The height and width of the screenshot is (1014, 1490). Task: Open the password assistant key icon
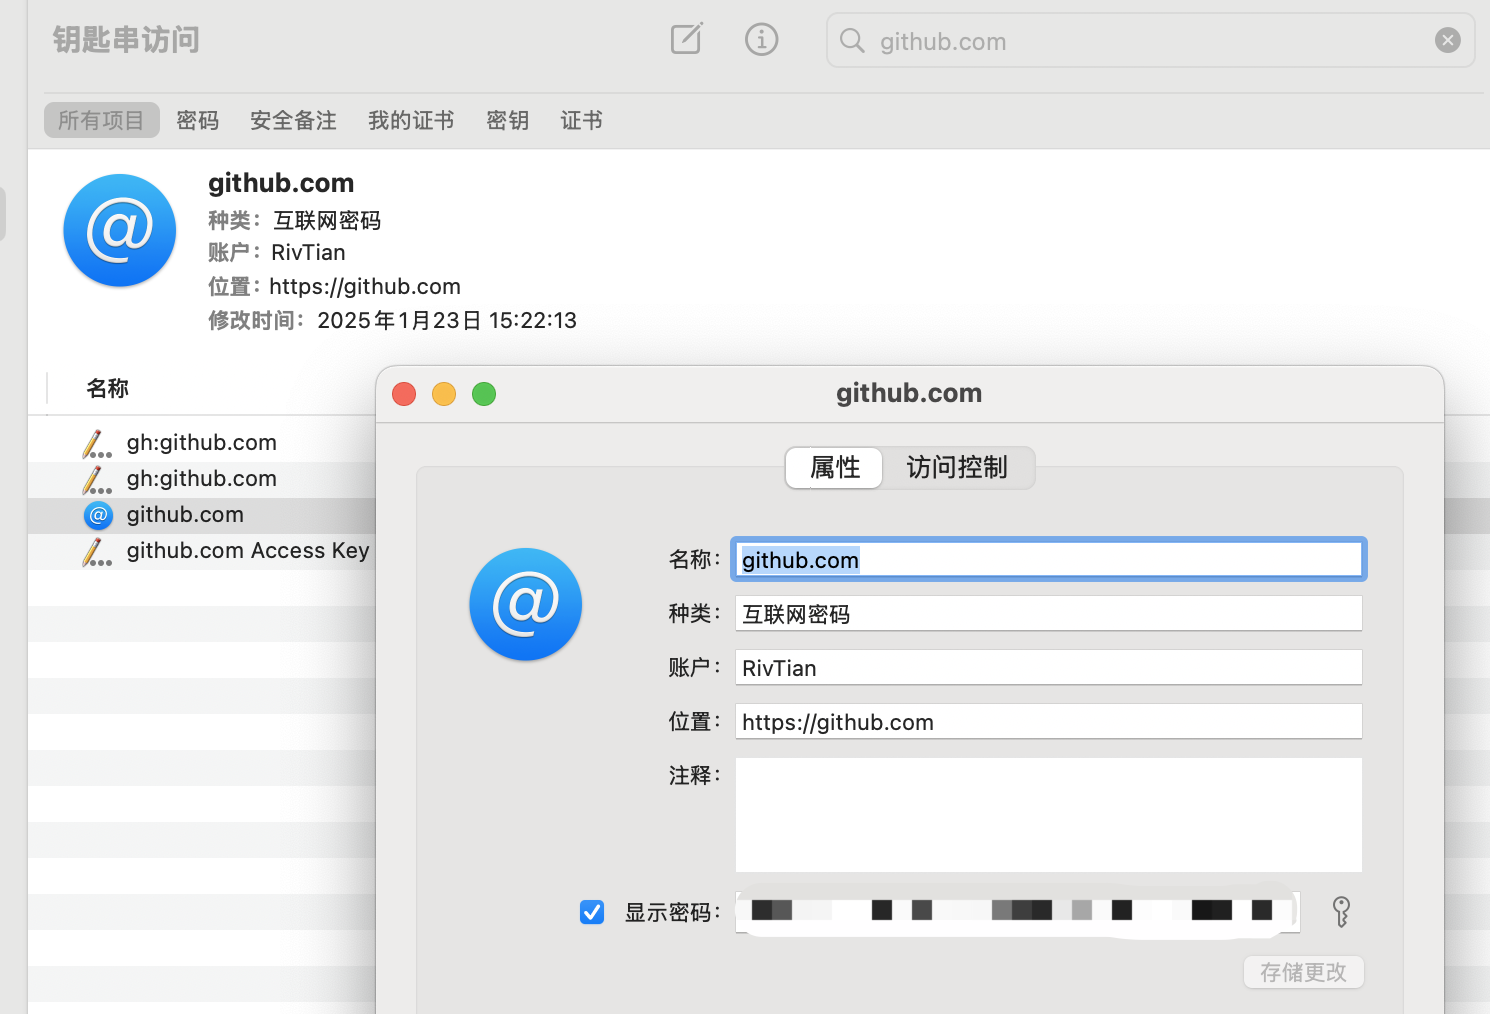[x=1341, y=912]
